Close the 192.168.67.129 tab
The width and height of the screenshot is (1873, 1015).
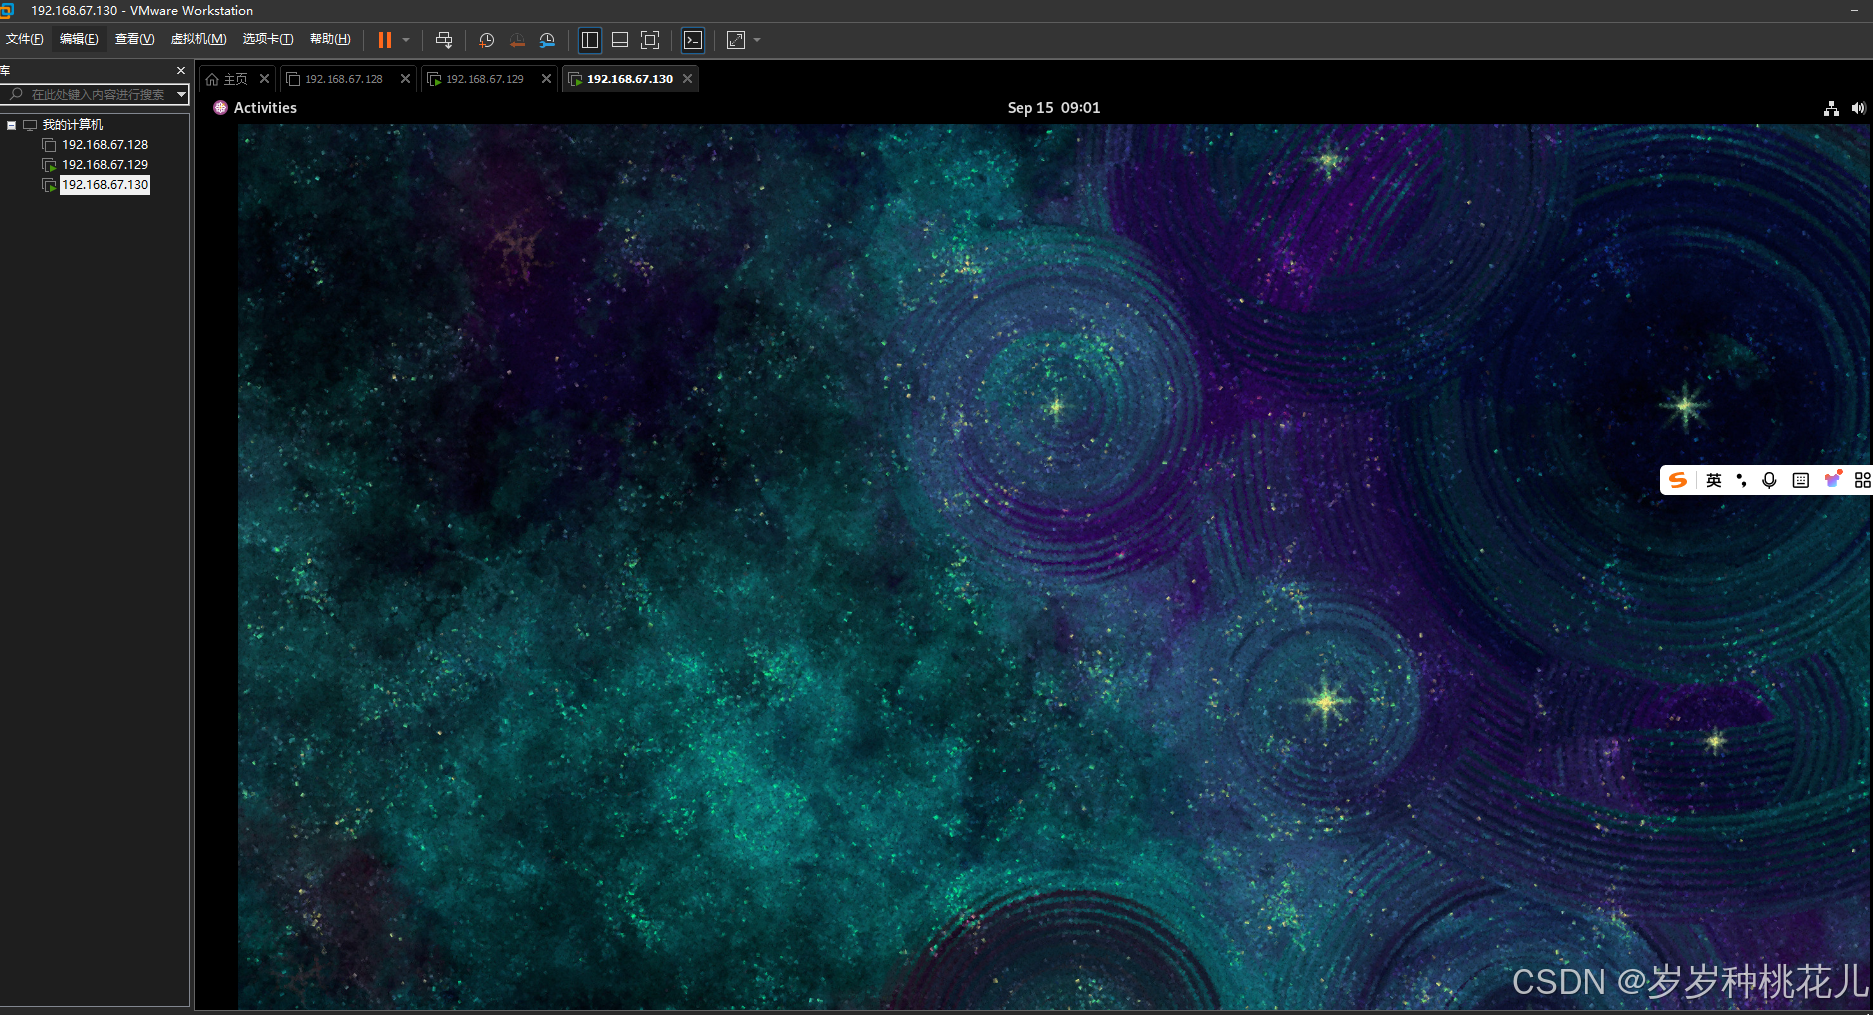pyautogui.click(x=546, y=79)
